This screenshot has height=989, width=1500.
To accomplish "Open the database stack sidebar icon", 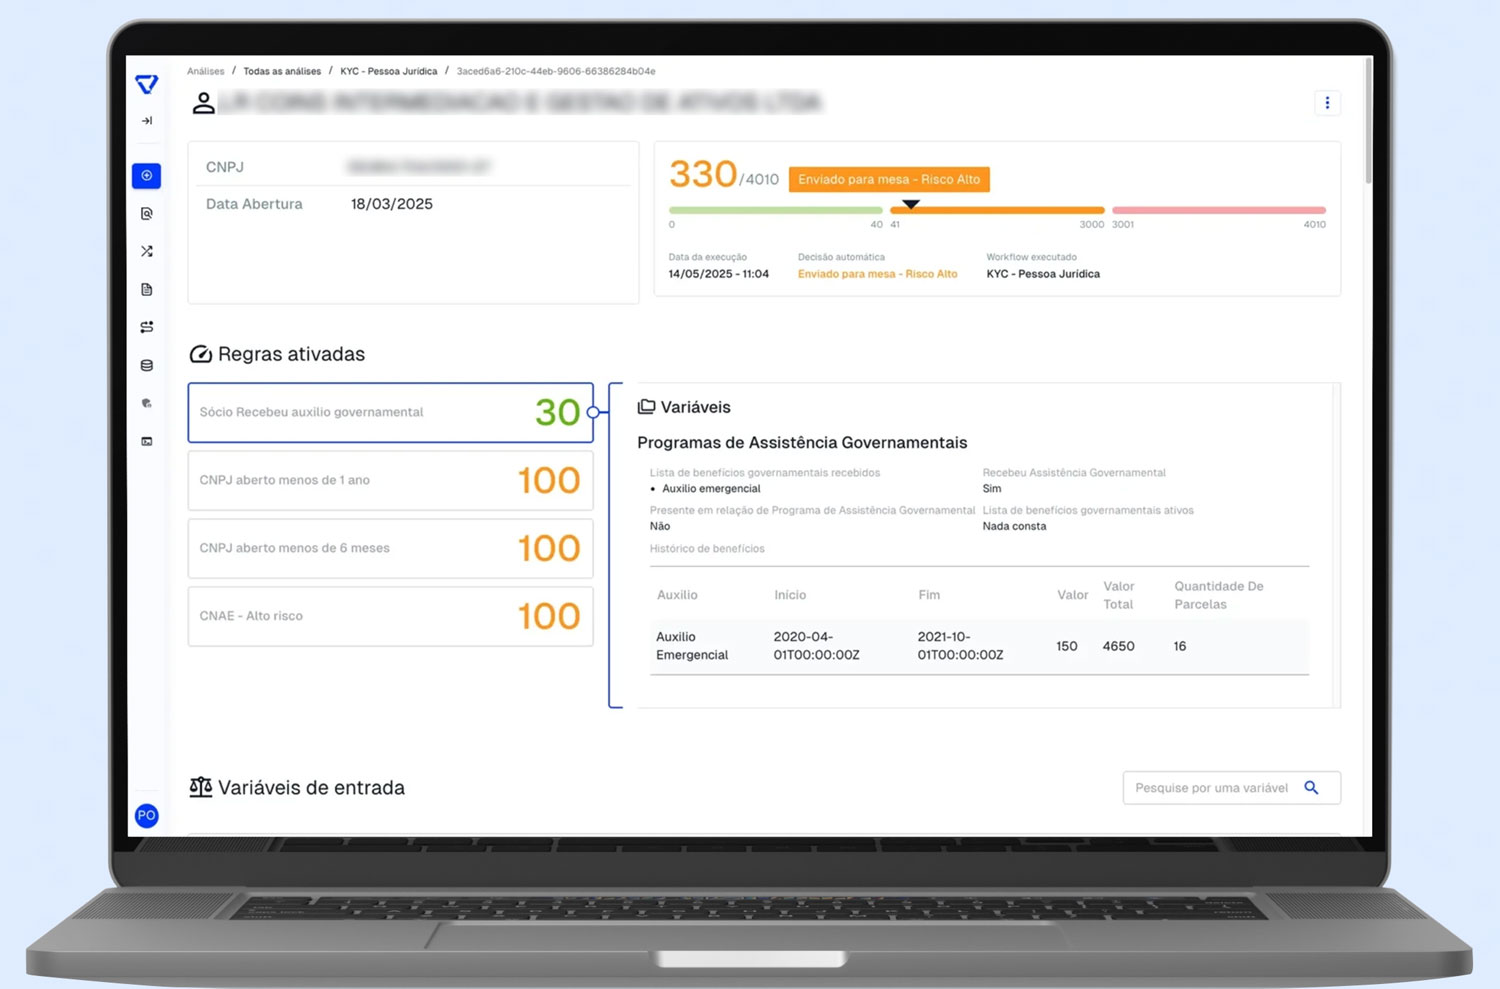I will tap(147, 366).
